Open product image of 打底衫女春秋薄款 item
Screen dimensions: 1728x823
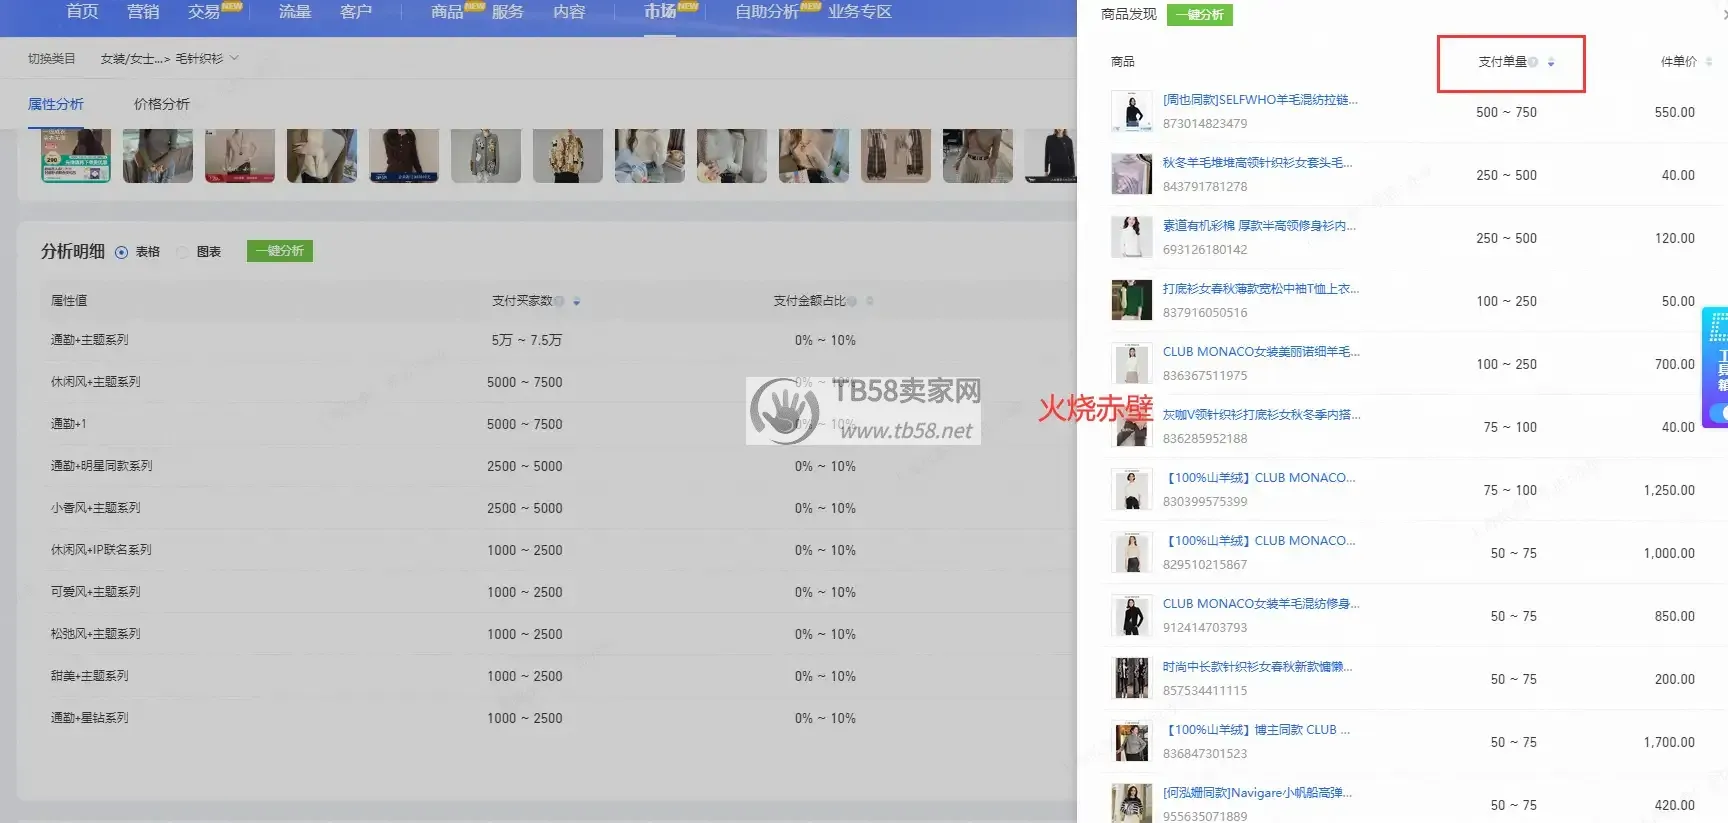point(1132,301)
